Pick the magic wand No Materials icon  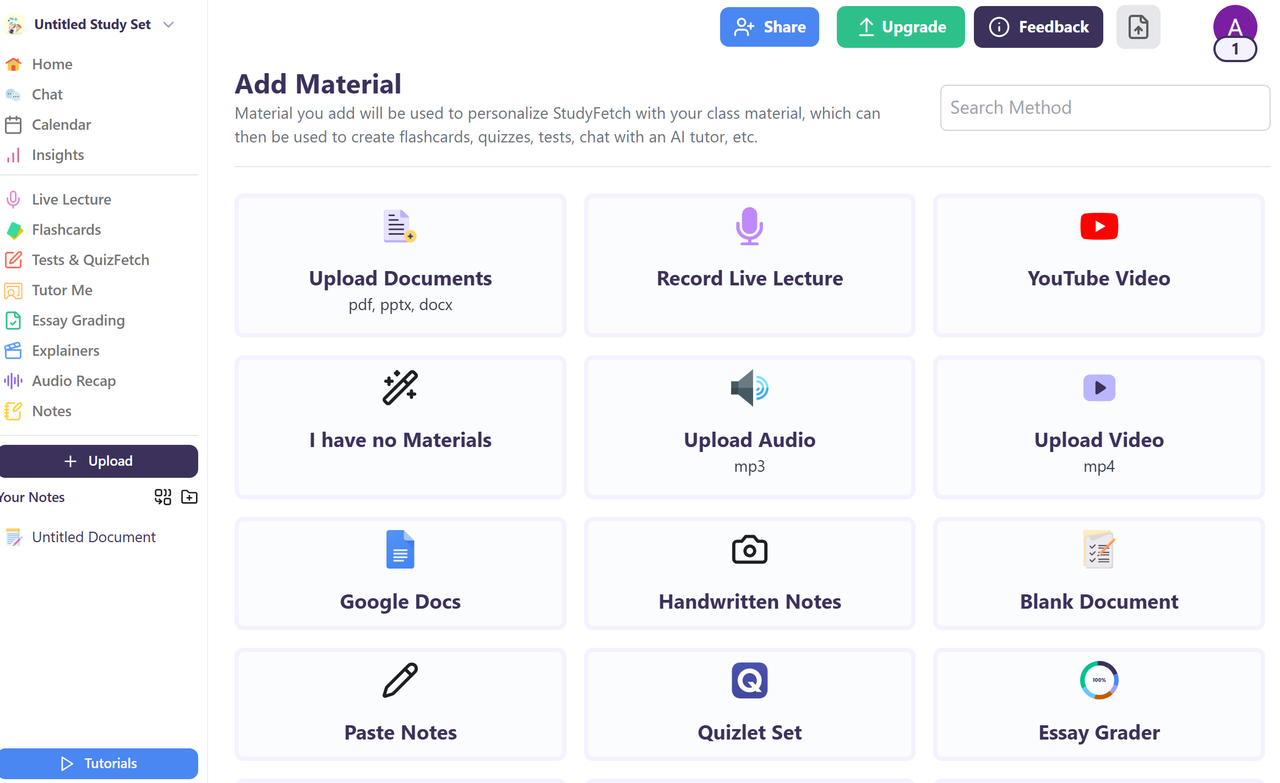400,388
